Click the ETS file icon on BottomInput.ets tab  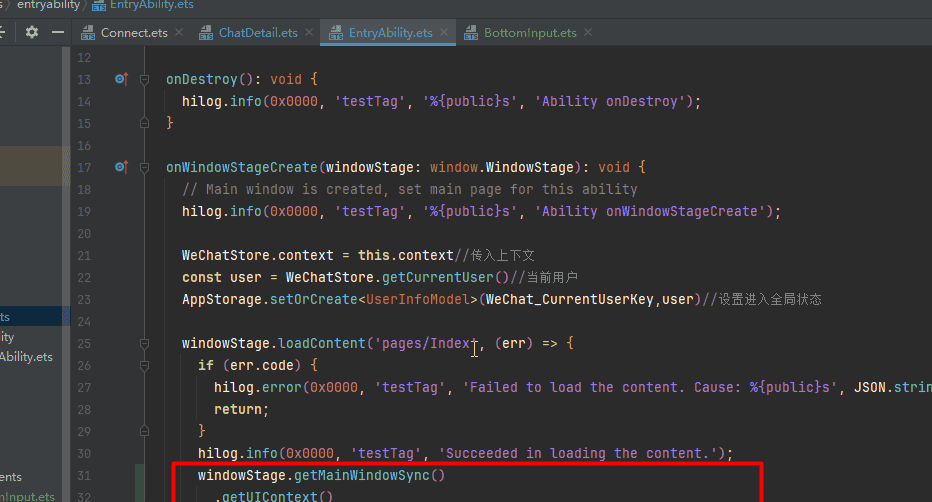pyautogui.click(x=471, y=33)
